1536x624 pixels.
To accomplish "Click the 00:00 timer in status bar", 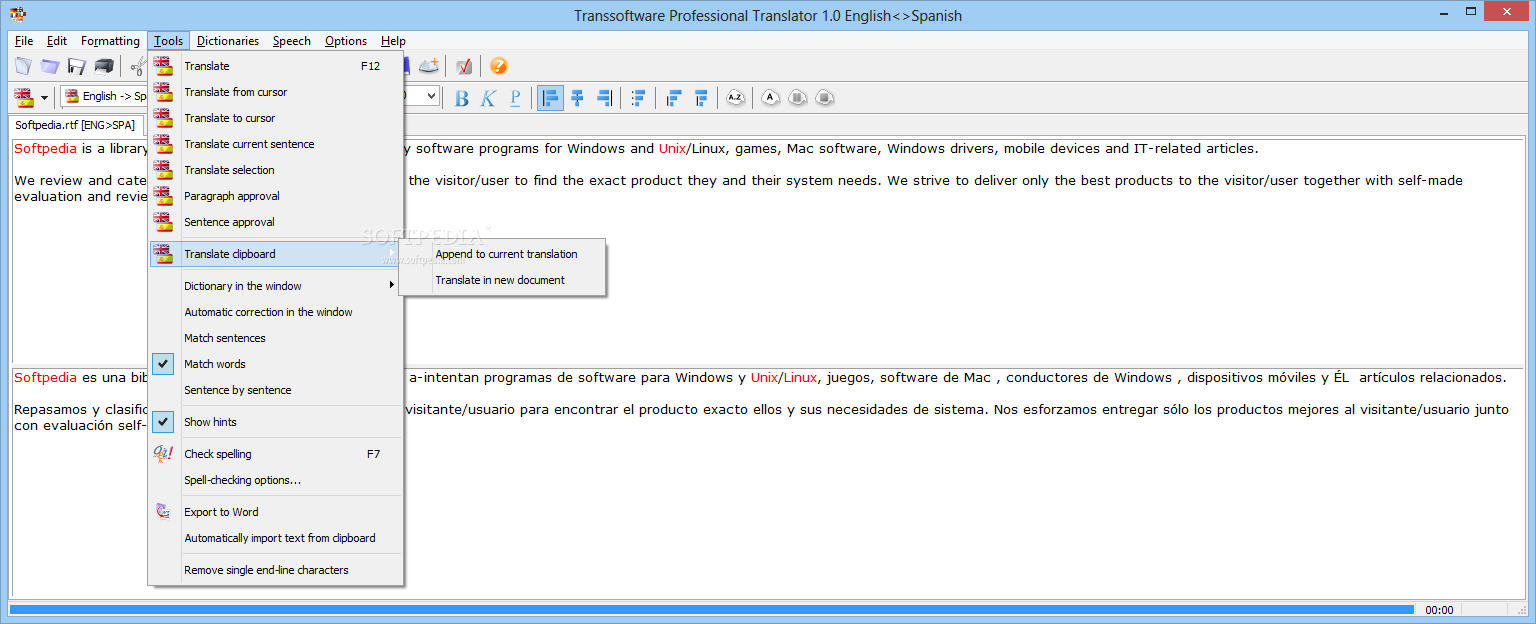I will click(1439, 610).
